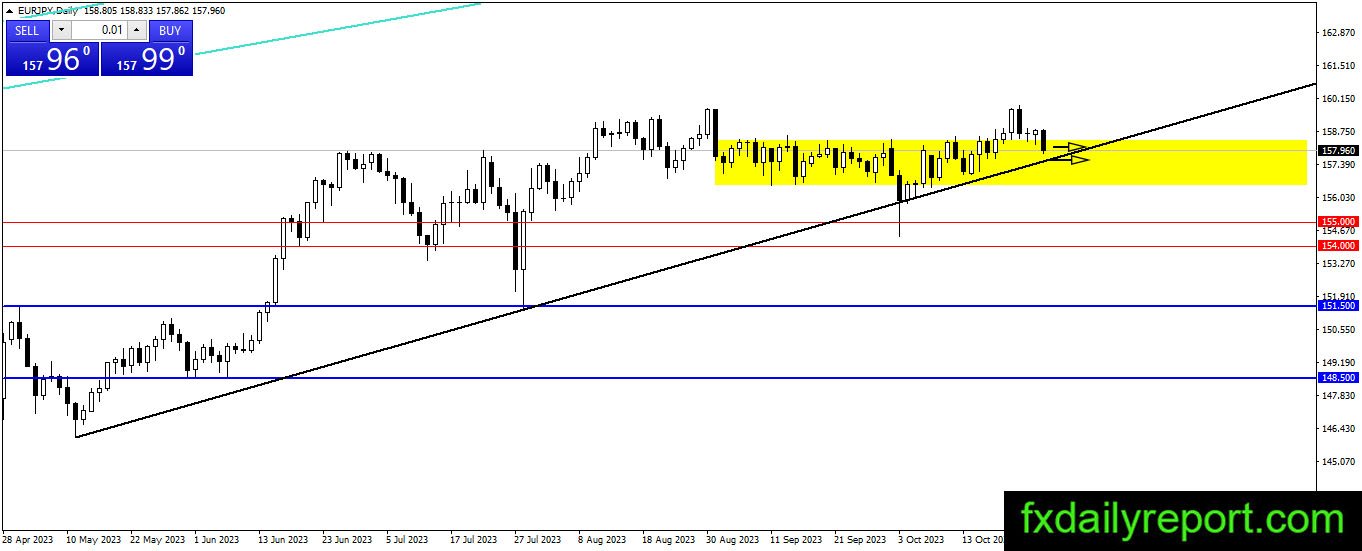The image size is (1362, 551).
Task: Click the 162.870 price scale value
Action: tap(1338, 33)
